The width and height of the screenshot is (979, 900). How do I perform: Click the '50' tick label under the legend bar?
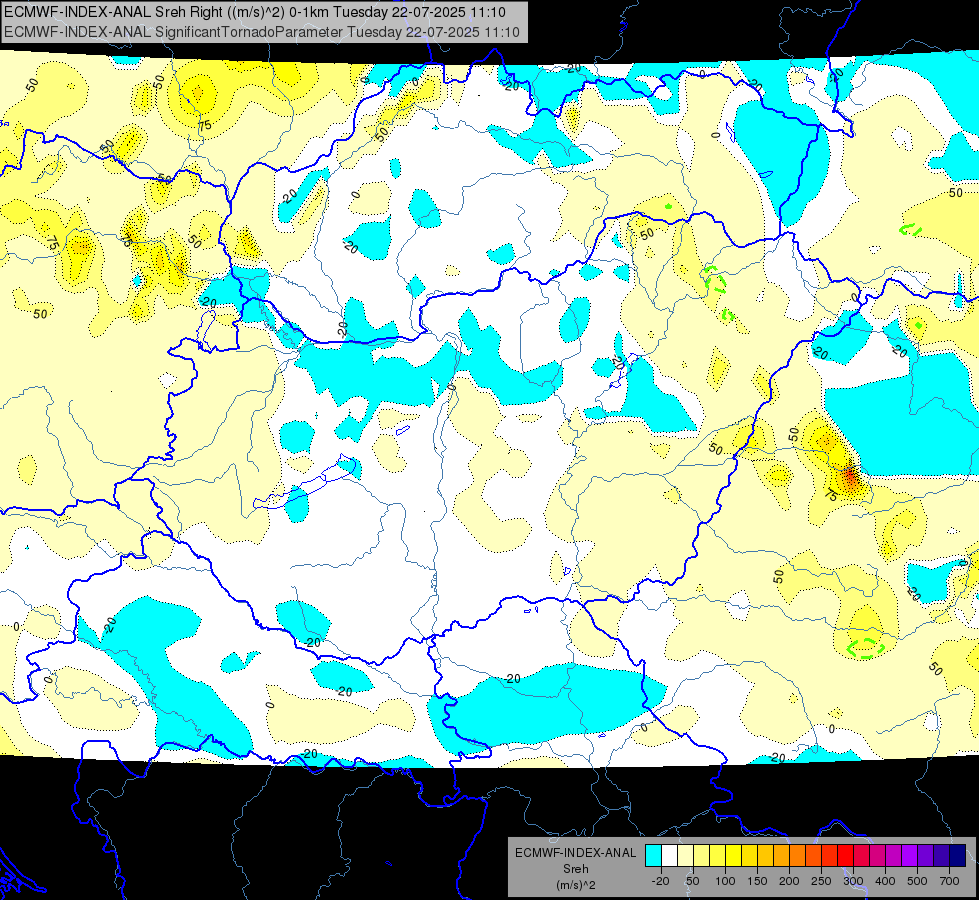692,881
